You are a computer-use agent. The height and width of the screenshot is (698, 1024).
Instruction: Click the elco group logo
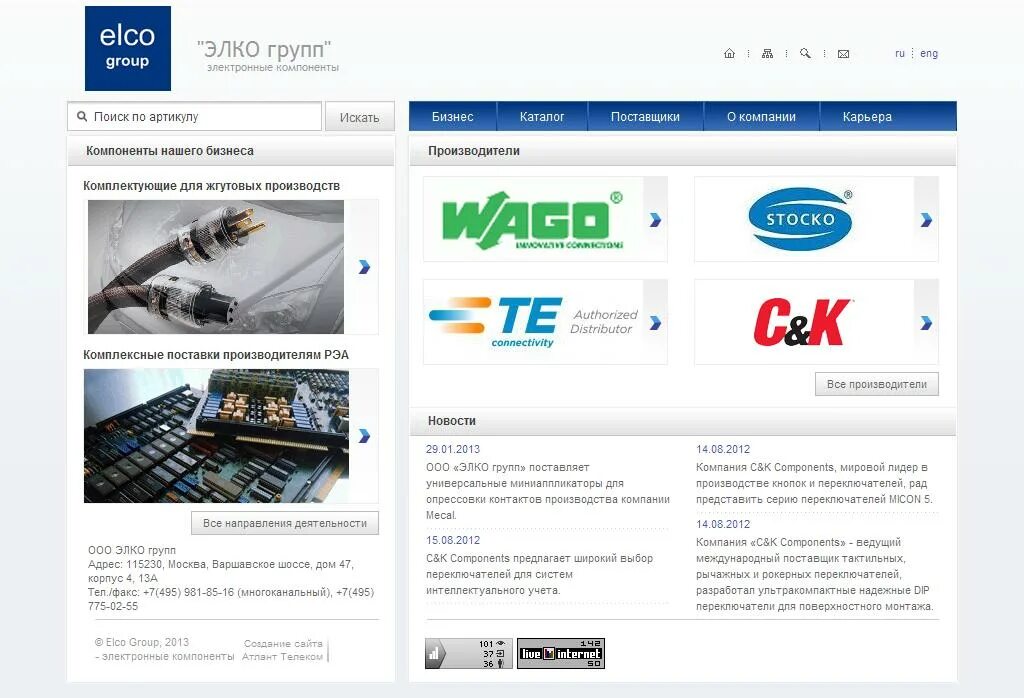pyautogui.click(x=127, y=48)
